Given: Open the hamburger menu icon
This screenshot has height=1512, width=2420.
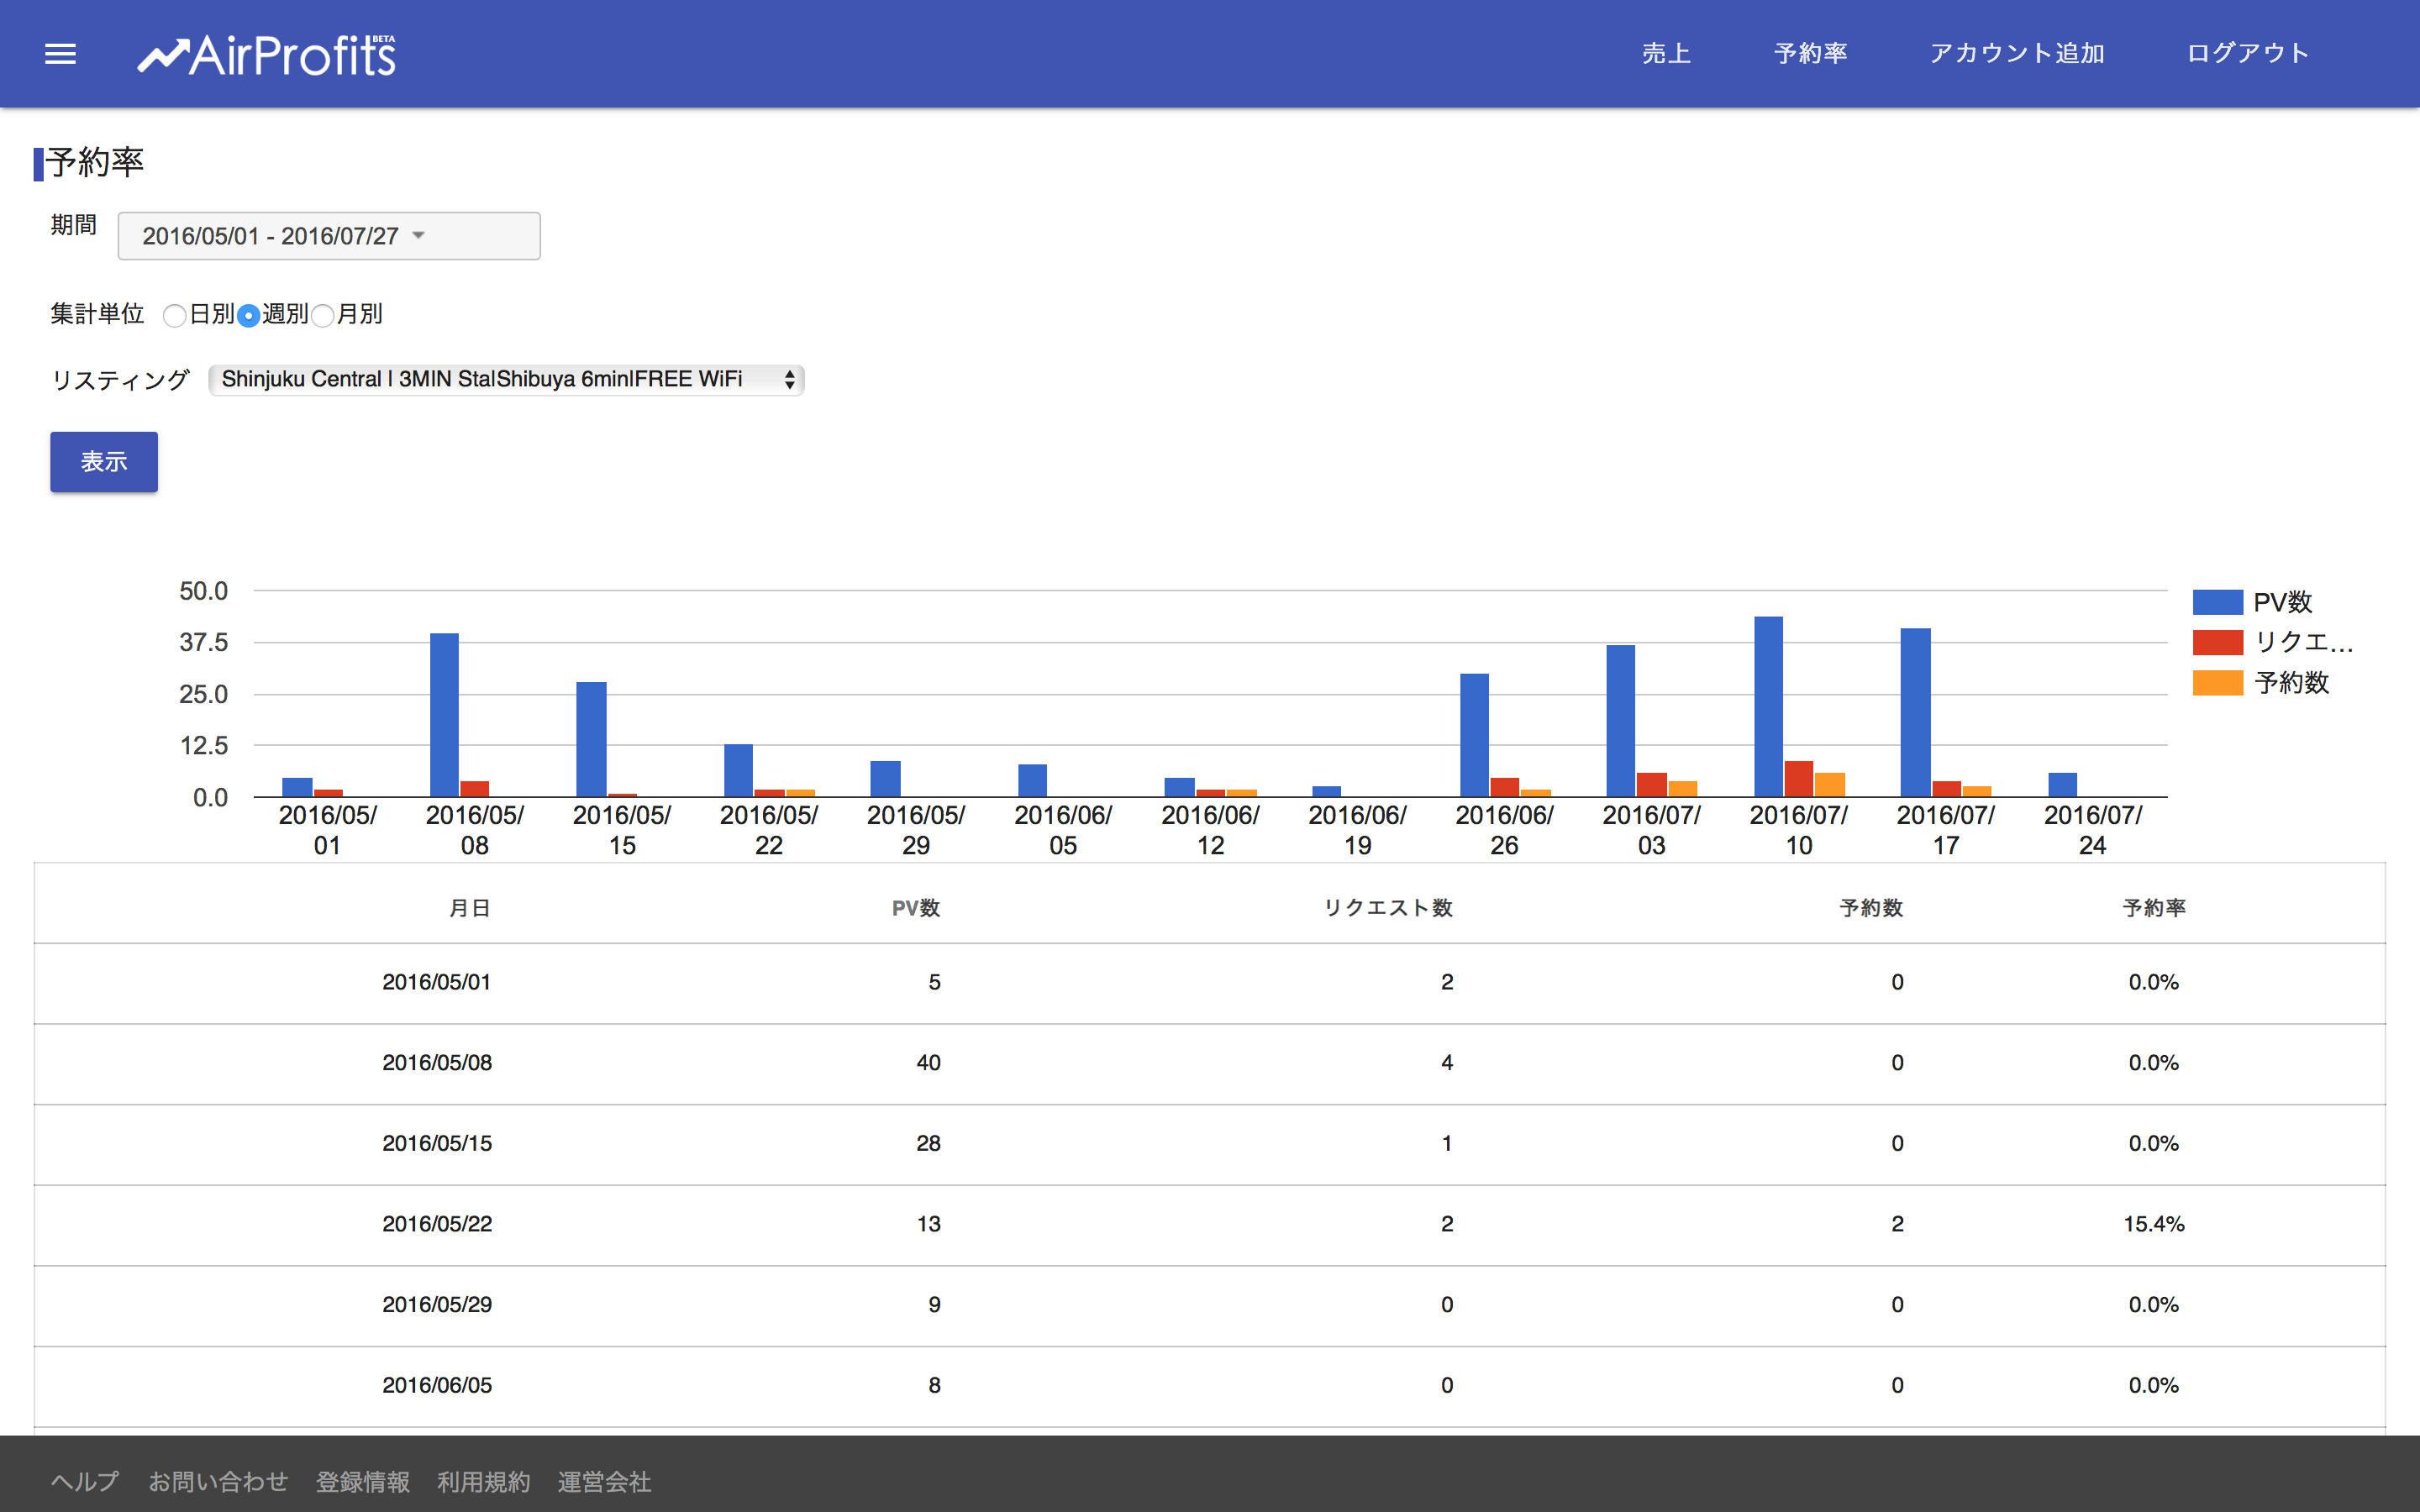Looking at the screenshot, I should [x=60, y=54].
